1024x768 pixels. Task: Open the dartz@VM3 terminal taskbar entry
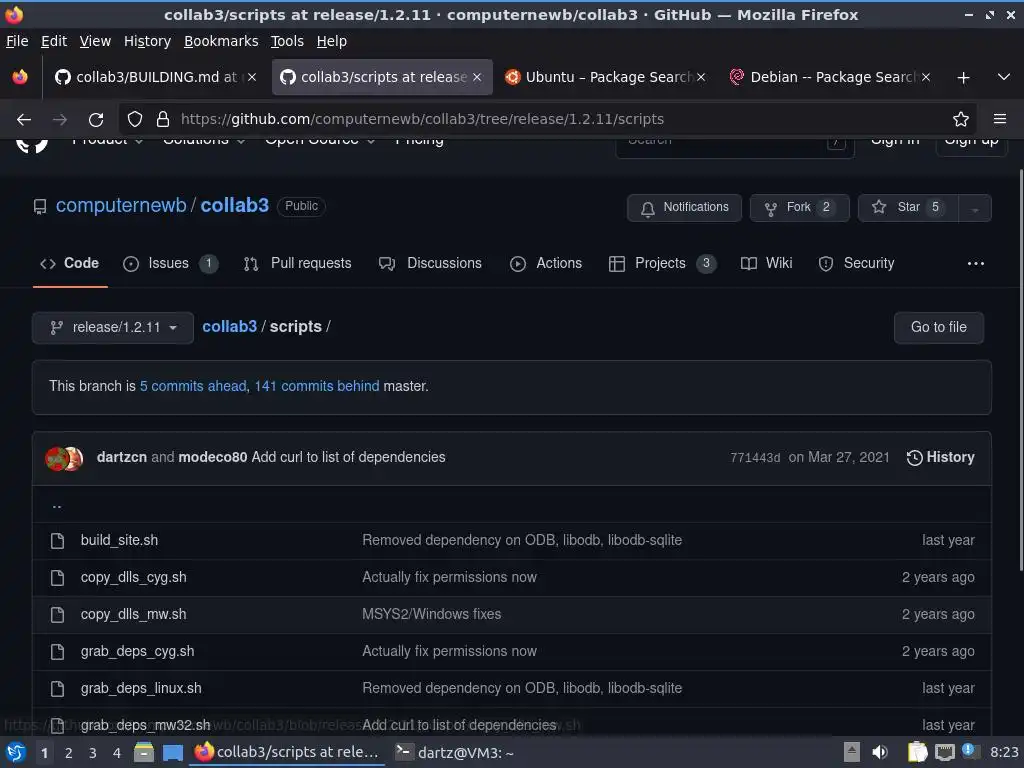pyautogui.click(x=455, y=753)
